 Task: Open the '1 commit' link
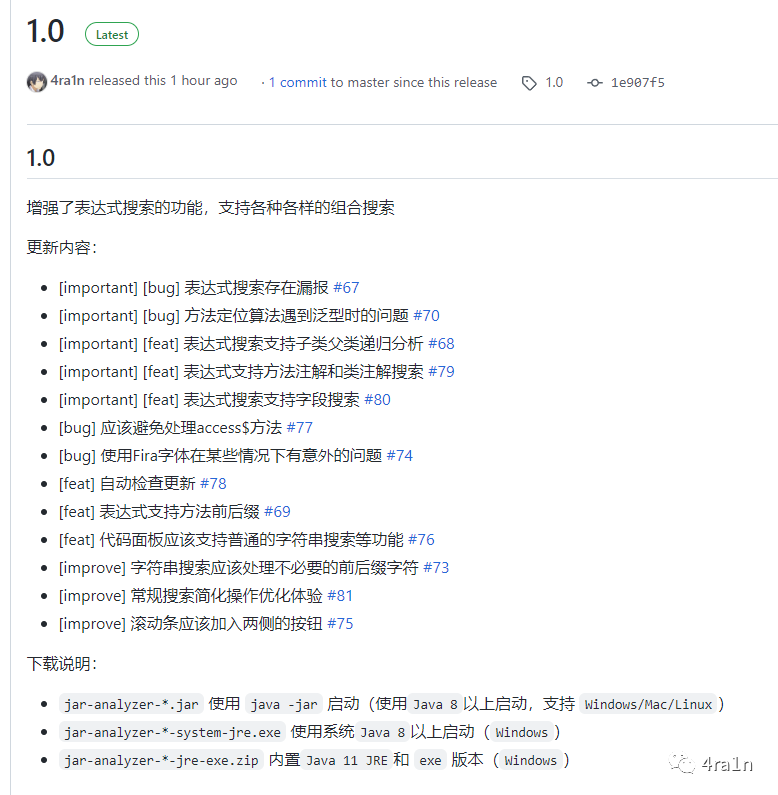298,83
